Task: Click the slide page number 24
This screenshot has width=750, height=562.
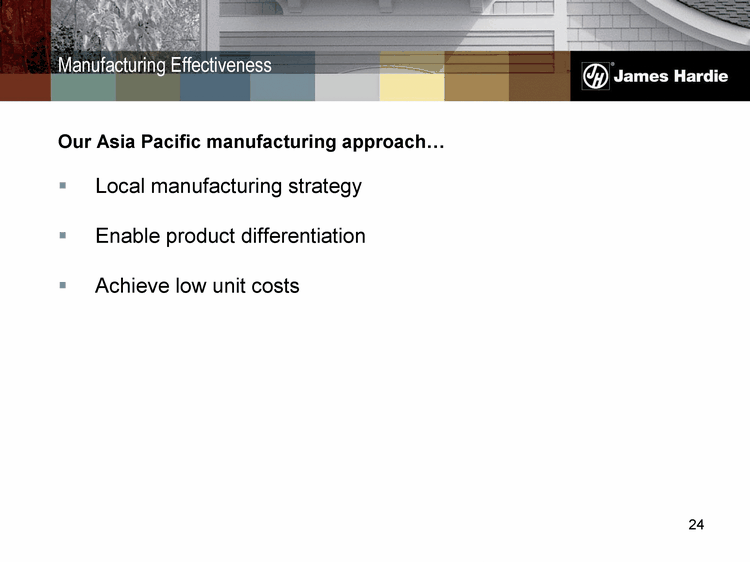Action: (696, 525)
